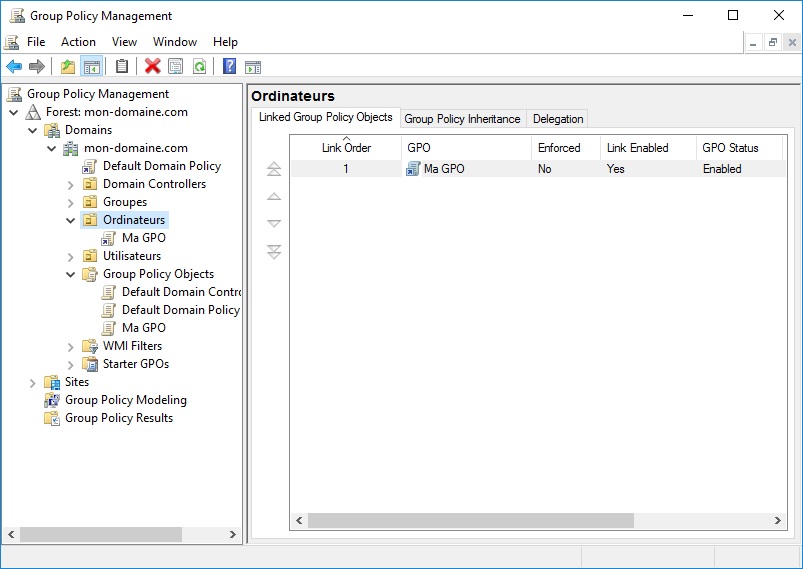Click left arrow of tree pane scrollbar
The width and height of the screenshot is (803, 569).
tap(11, 535)
